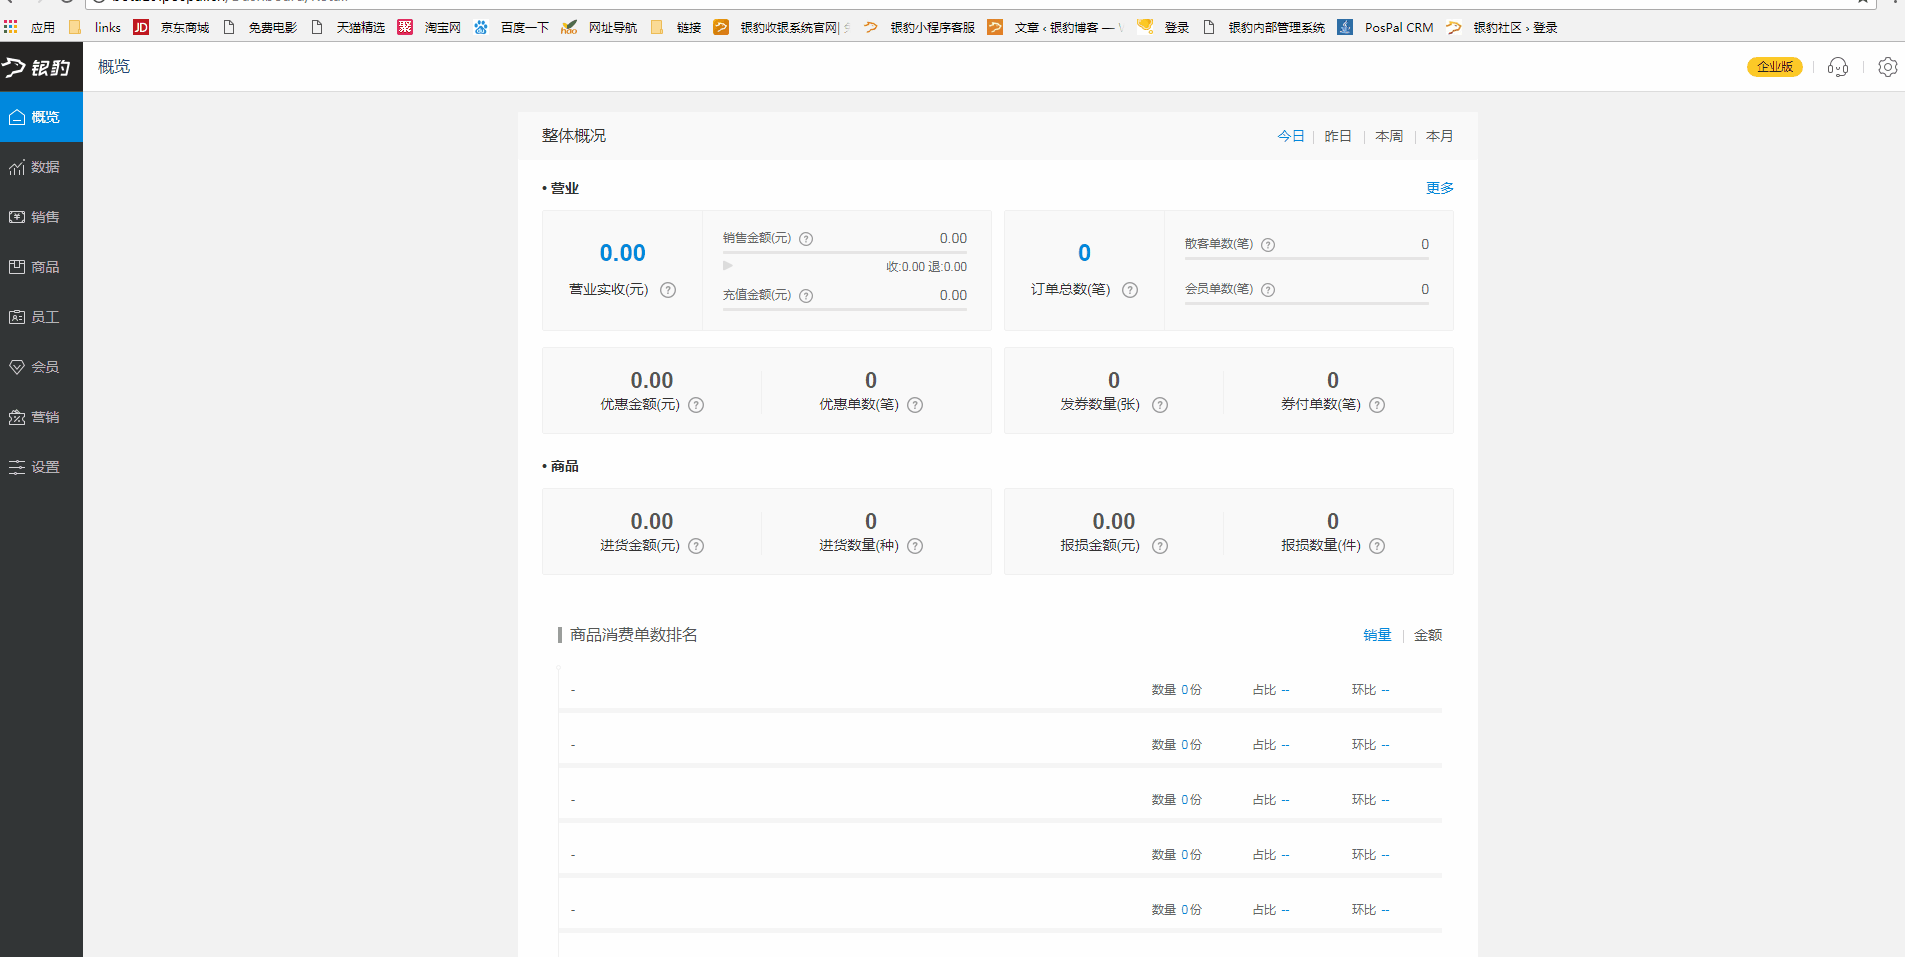Click help icon next to 销售金额(元)
This screenshot has width=1905, height=957.
click(x=806, y=239)
